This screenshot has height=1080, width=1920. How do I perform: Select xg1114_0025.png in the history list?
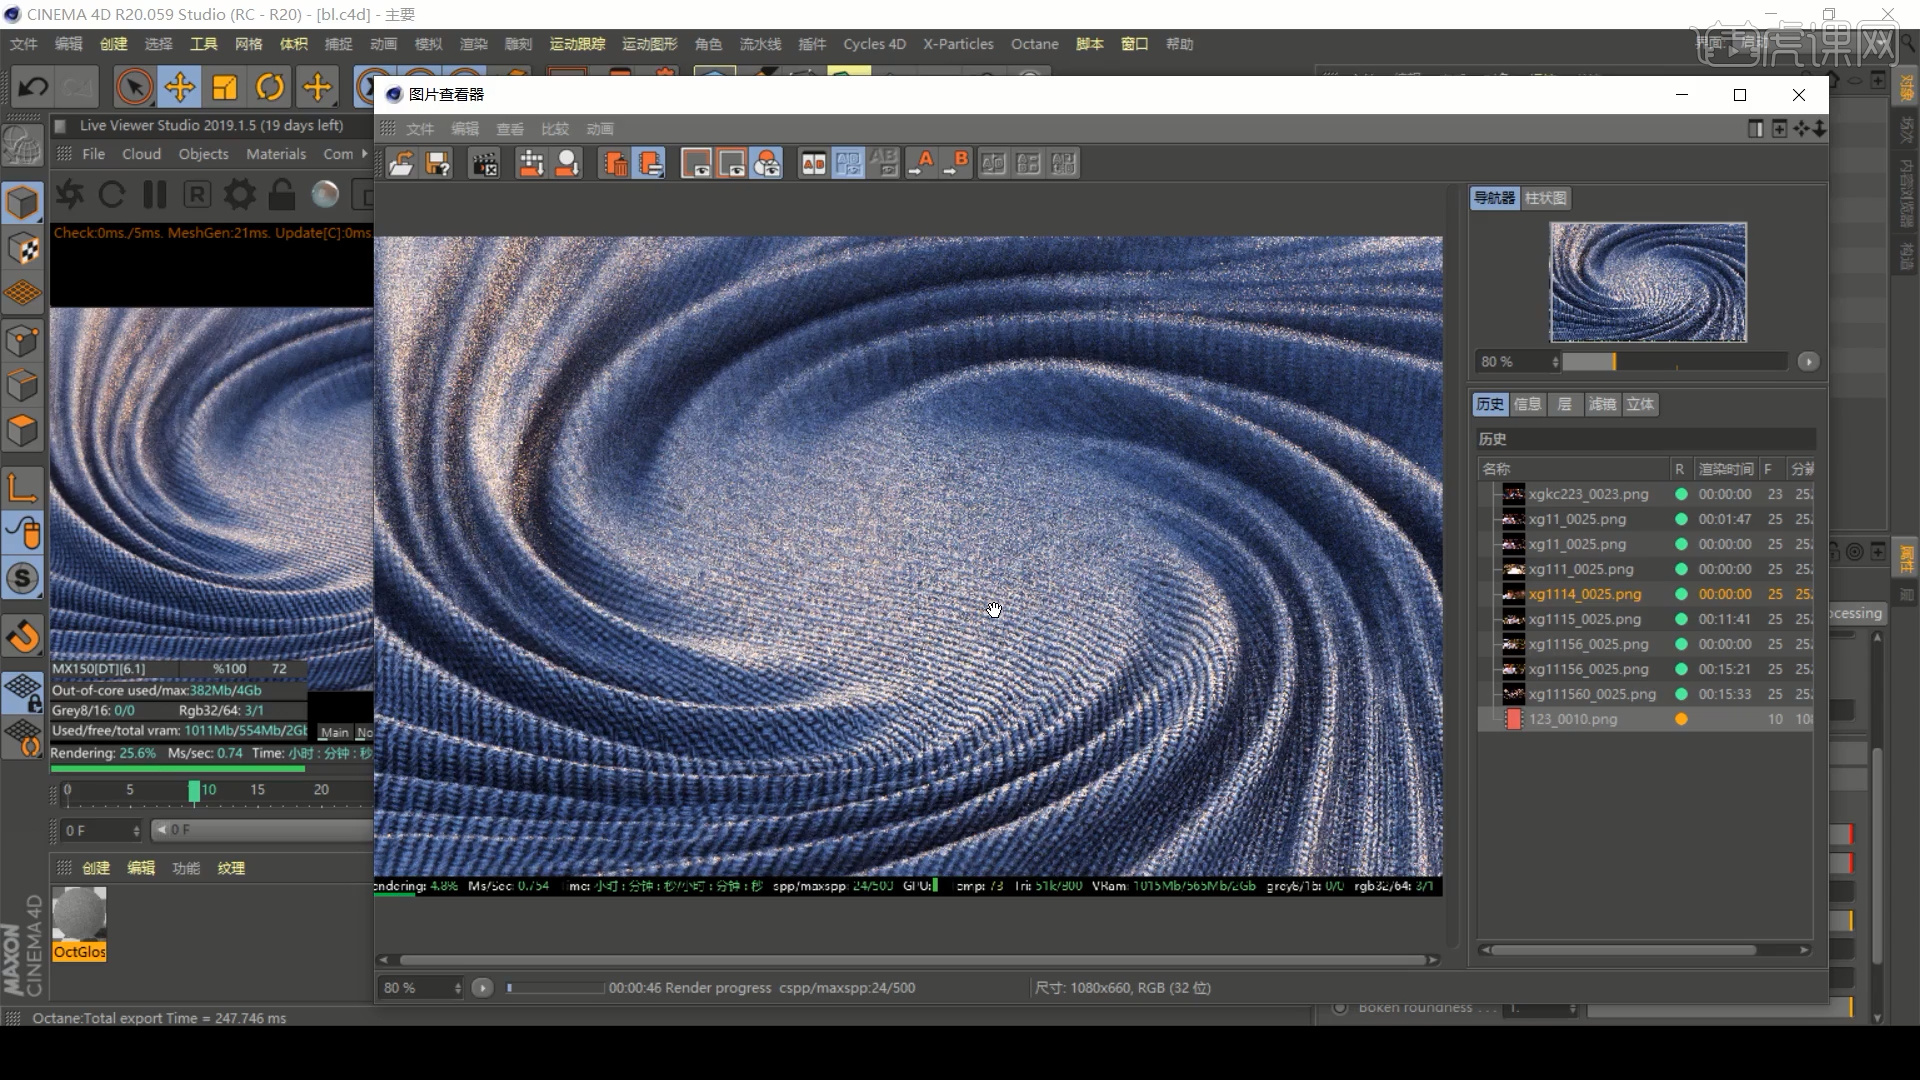coord(1585,593)
